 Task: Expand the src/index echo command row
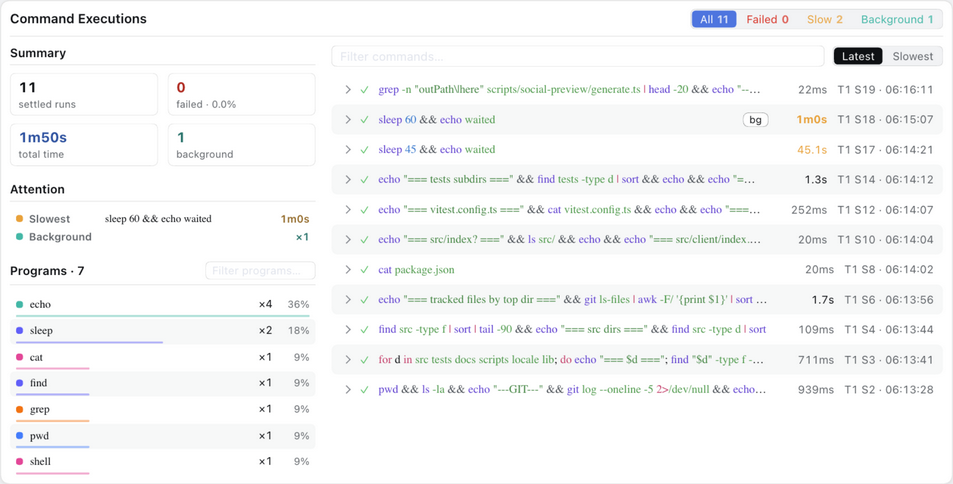[x=348, y=240]
